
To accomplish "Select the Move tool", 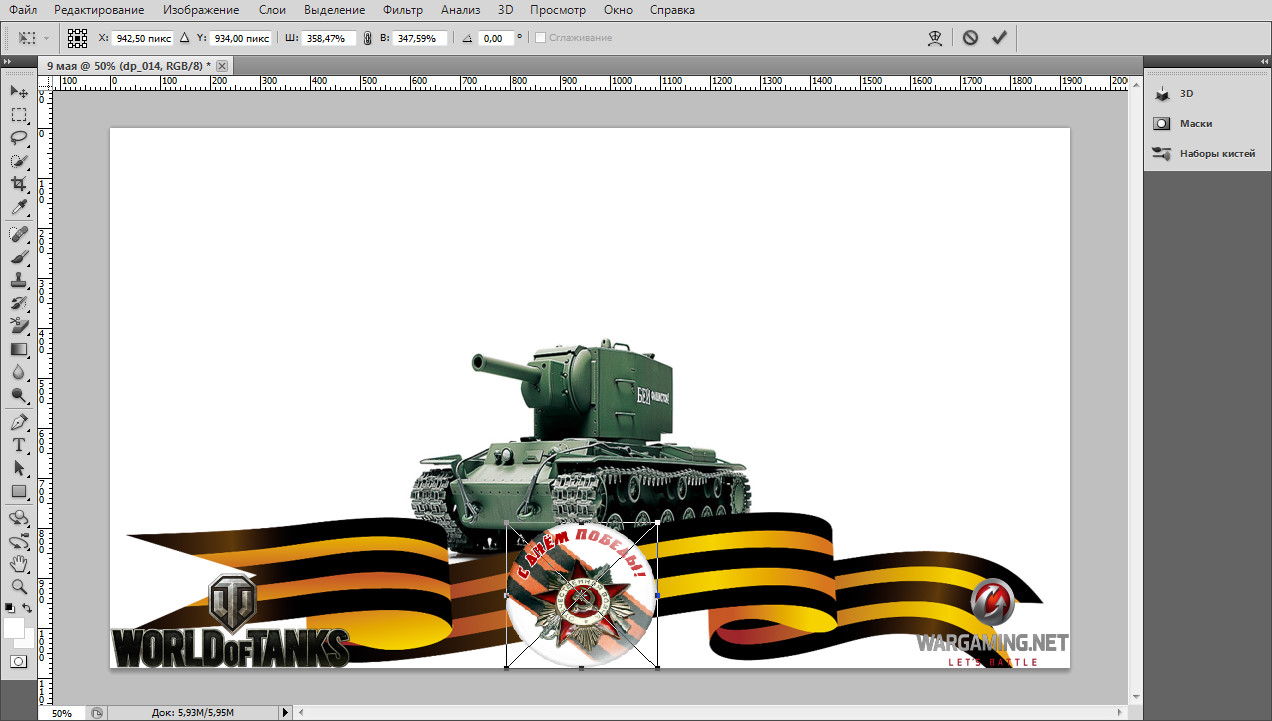I will [18, 92].
